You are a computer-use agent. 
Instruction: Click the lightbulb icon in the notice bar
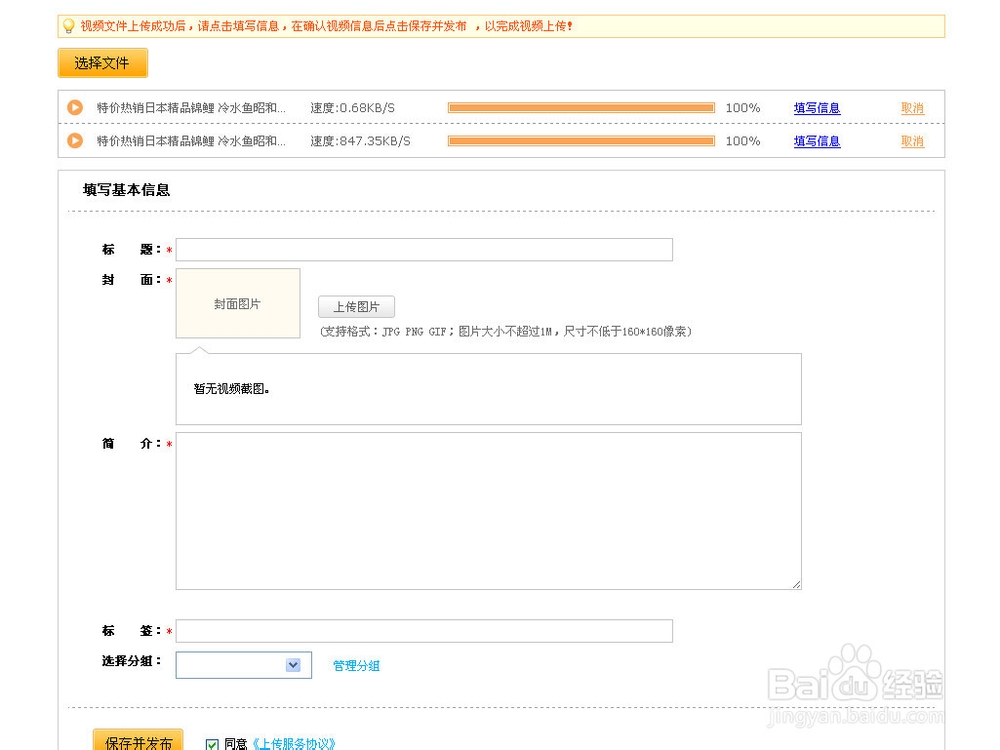[x=68, y=26]
